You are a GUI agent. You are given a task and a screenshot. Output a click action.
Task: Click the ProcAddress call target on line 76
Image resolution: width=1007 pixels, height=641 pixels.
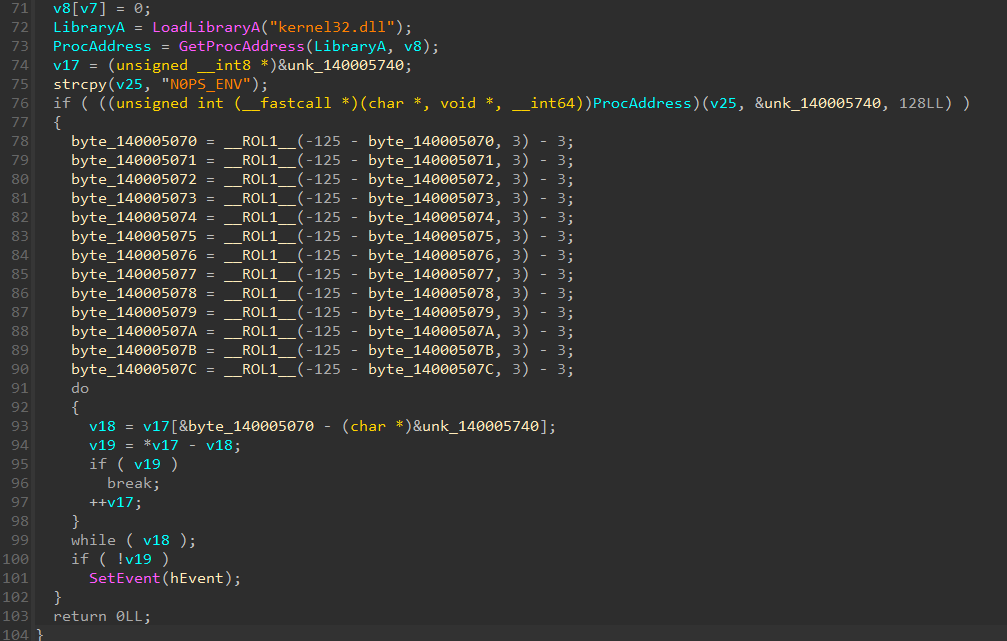click(642, 103)
